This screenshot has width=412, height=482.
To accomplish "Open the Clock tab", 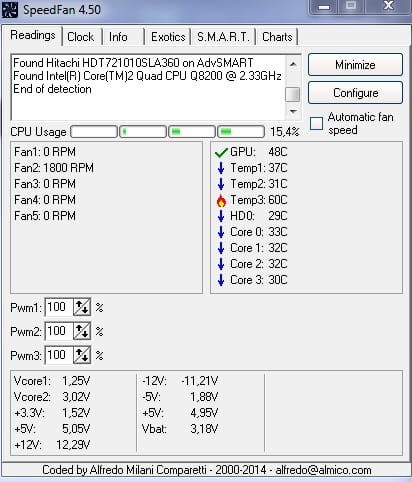I will [81, 37].
